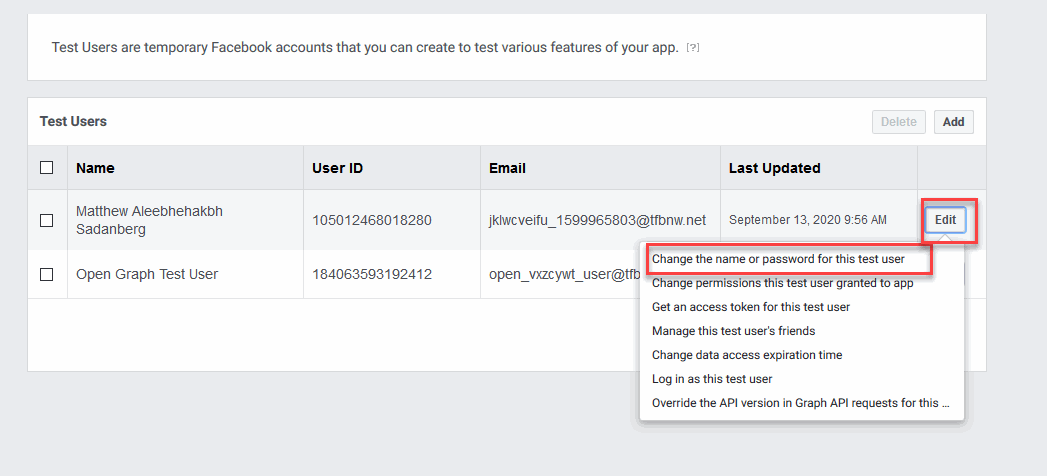Select the Open Graph Test User checkbox

click(x=47, y=274)
